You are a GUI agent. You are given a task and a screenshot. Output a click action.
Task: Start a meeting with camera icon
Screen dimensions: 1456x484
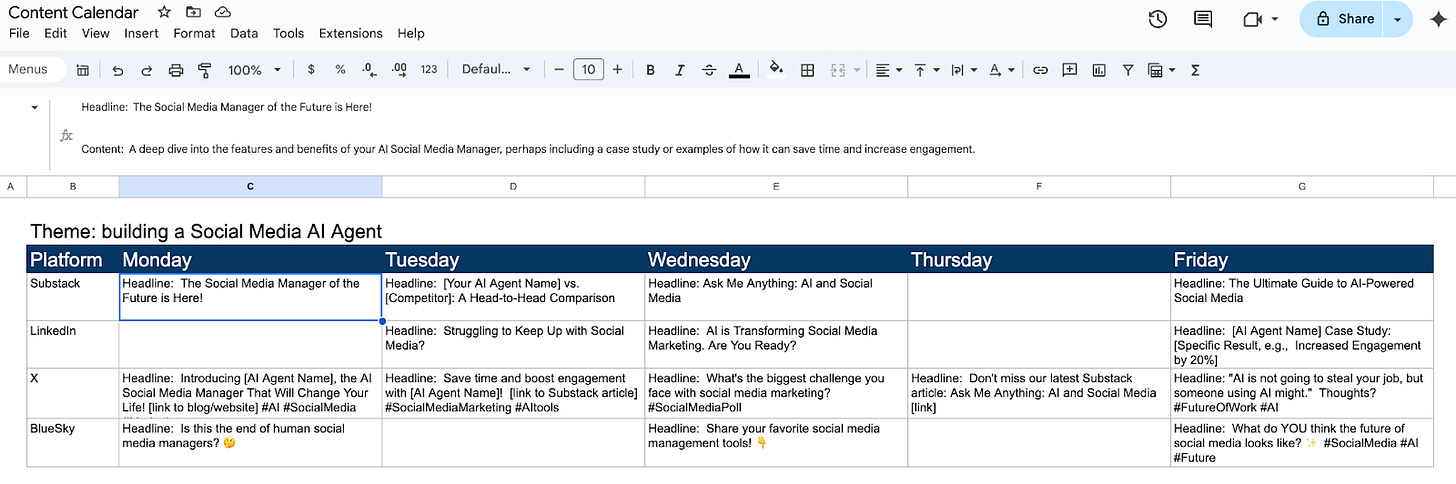click(x=1260, y=18)
